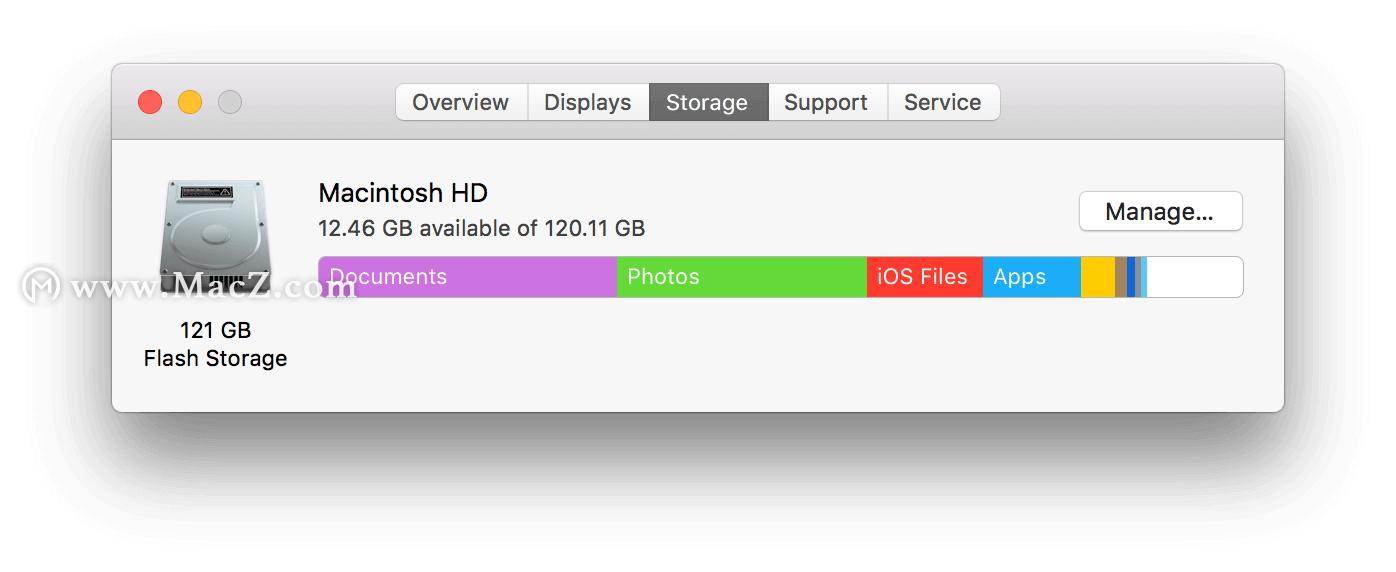The image size is (1396, 572).
Task: Click the blue Apps storage segment
Action: (x=1031, y=277)
